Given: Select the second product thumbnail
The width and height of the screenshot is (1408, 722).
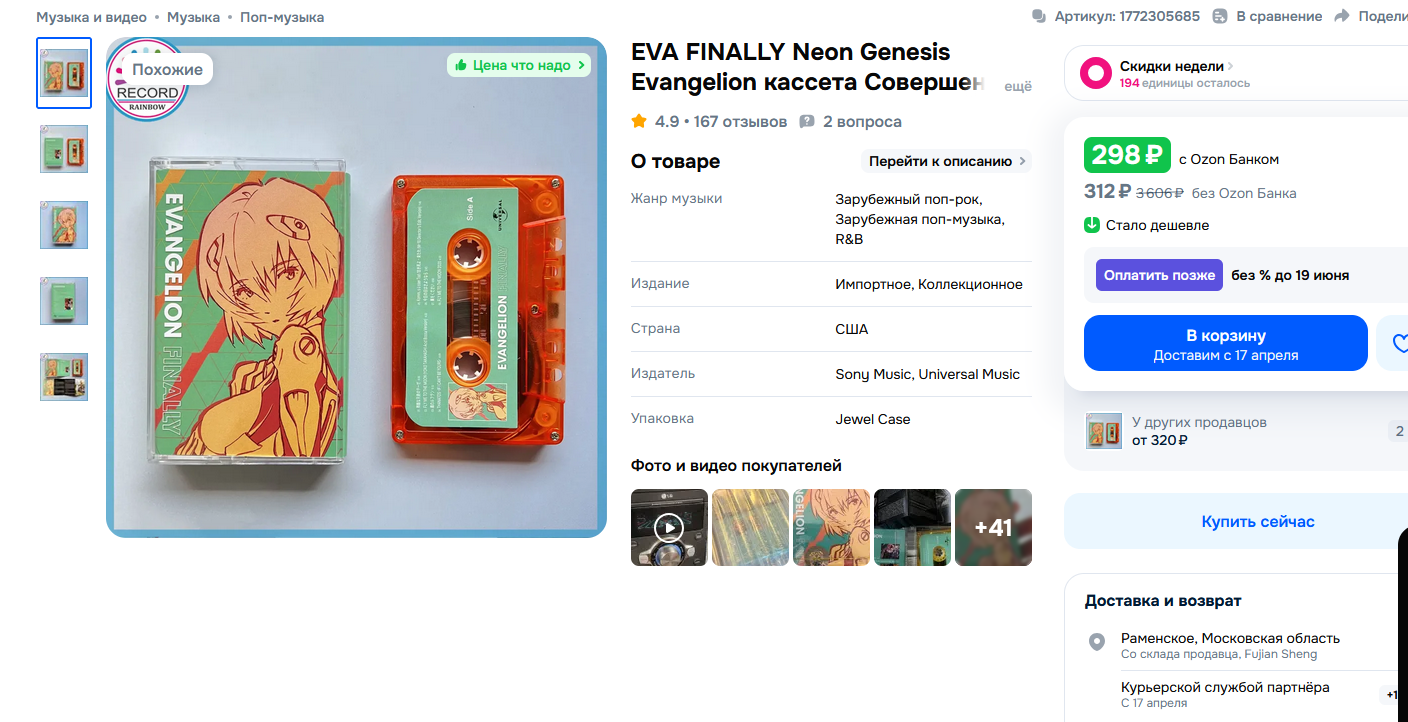Looking at the screenshot, I should pos(64,149).
